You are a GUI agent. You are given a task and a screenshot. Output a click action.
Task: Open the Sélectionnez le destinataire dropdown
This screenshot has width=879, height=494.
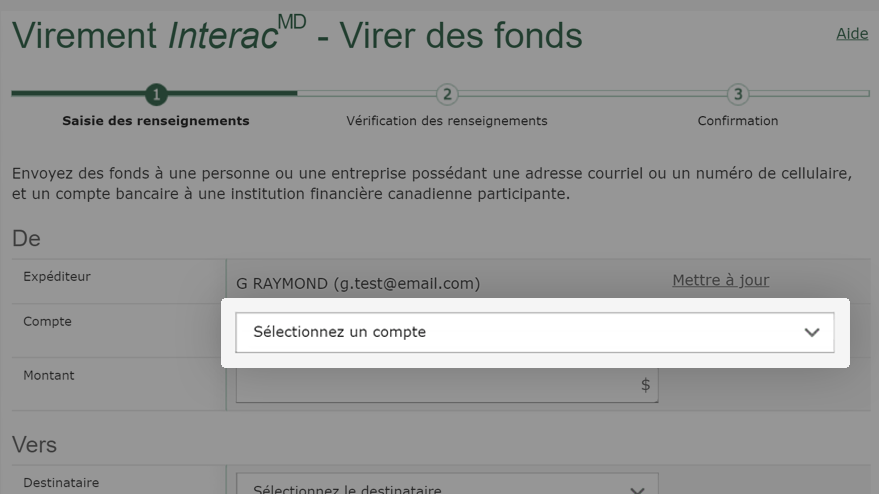coord(447,484)
